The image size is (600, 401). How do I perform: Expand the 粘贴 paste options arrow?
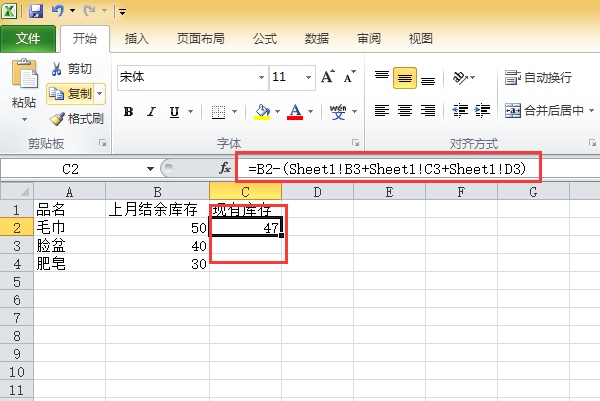point(24,119)
